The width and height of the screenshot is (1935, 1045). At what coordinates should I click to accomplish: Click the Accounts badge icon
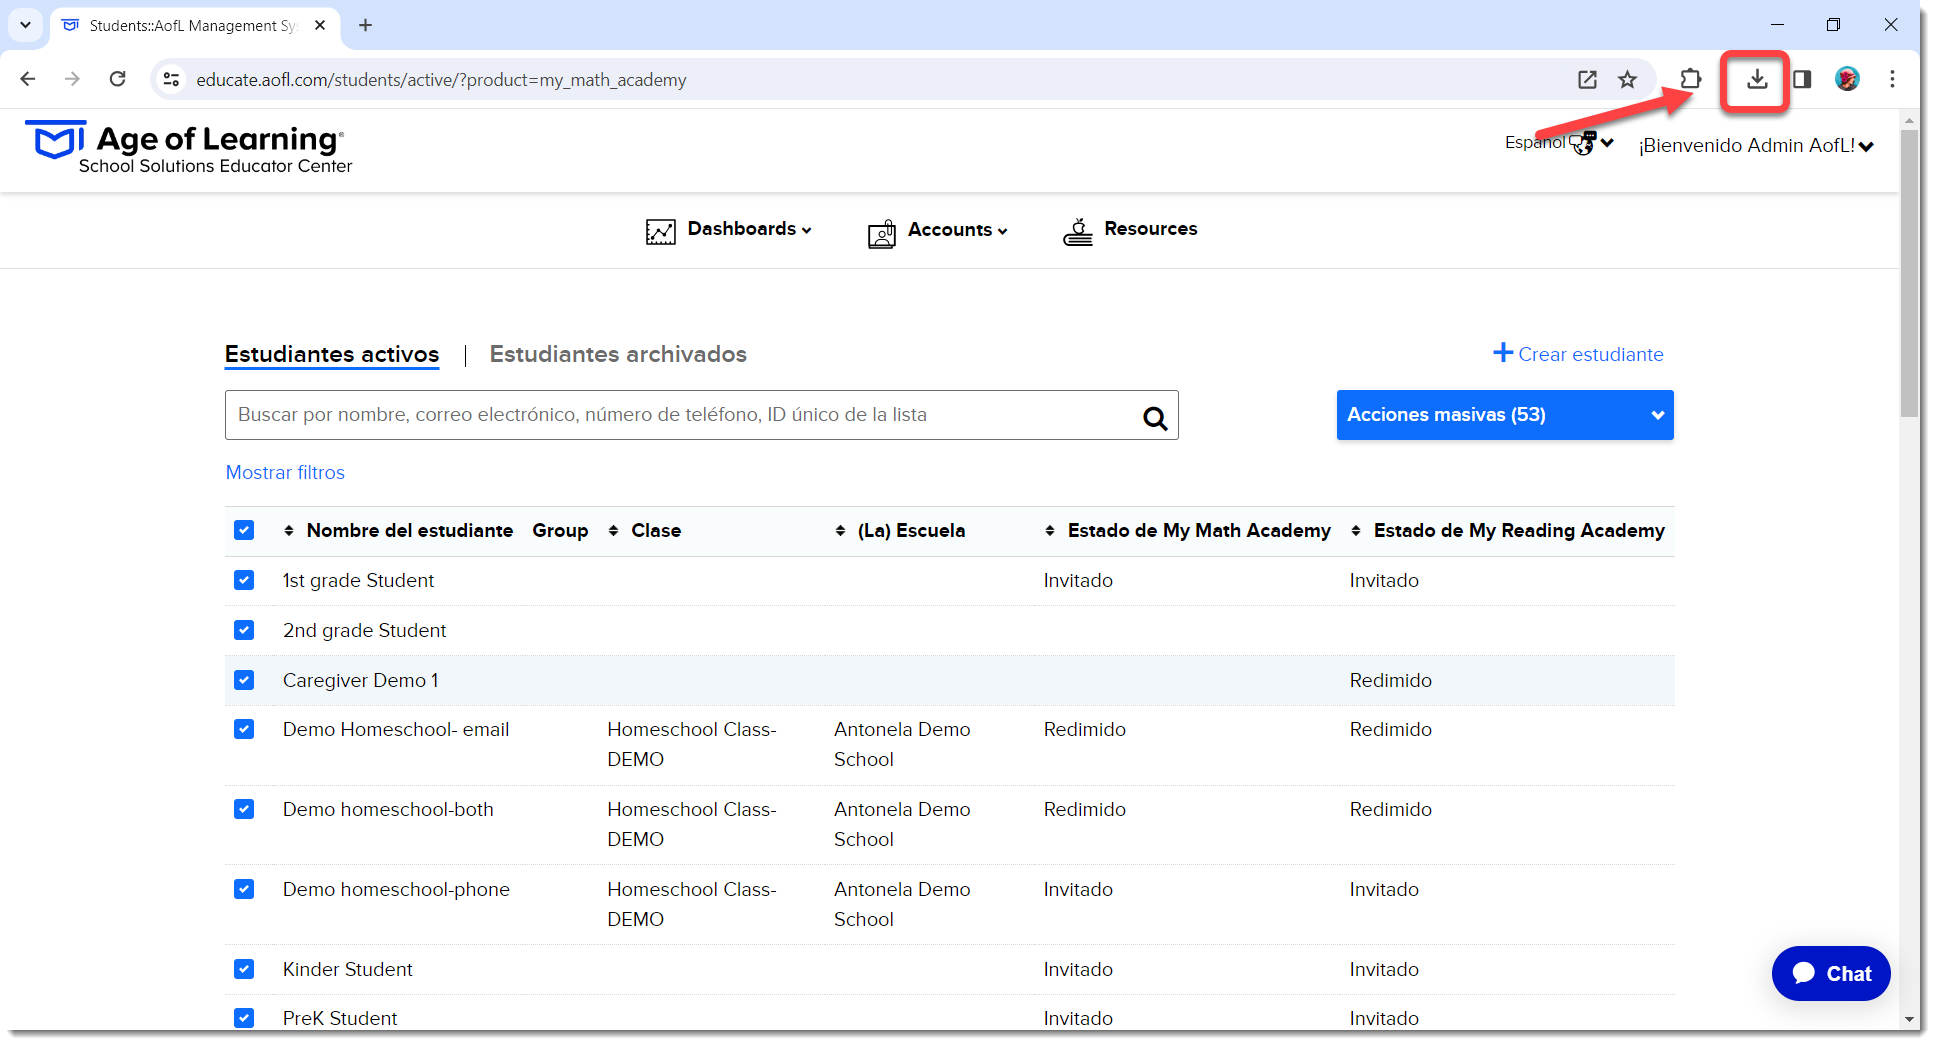881,233
